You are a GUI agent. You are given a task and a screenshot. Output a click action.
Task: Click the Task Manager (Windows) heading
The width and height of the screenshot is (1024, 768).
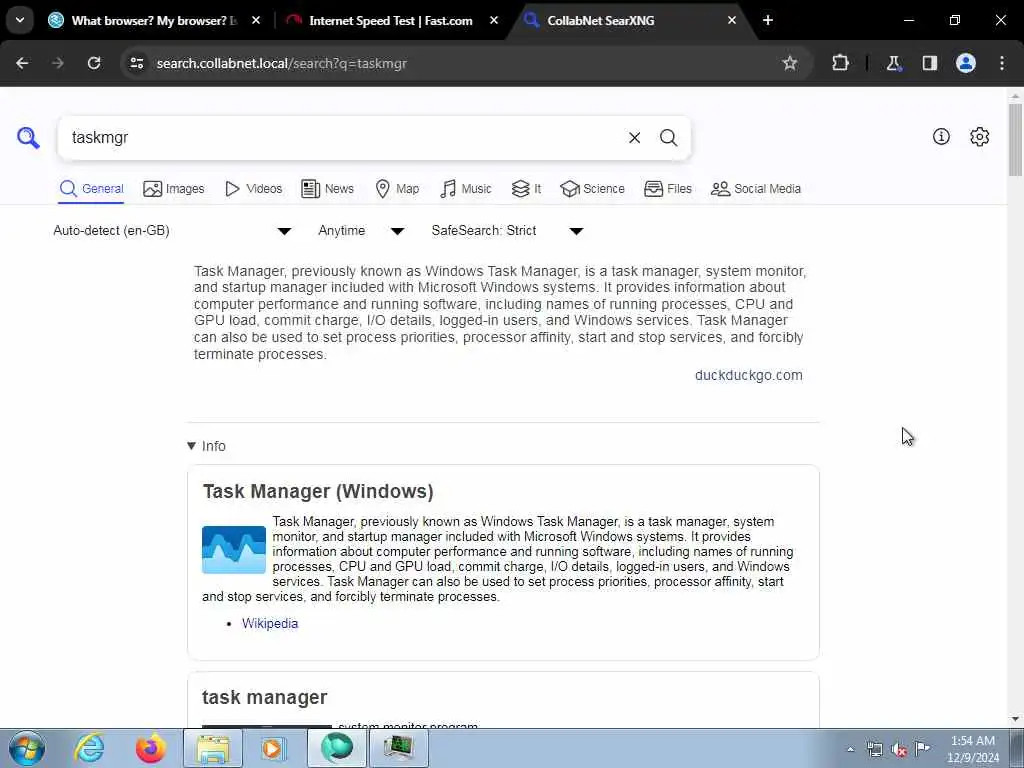[318, 492]
